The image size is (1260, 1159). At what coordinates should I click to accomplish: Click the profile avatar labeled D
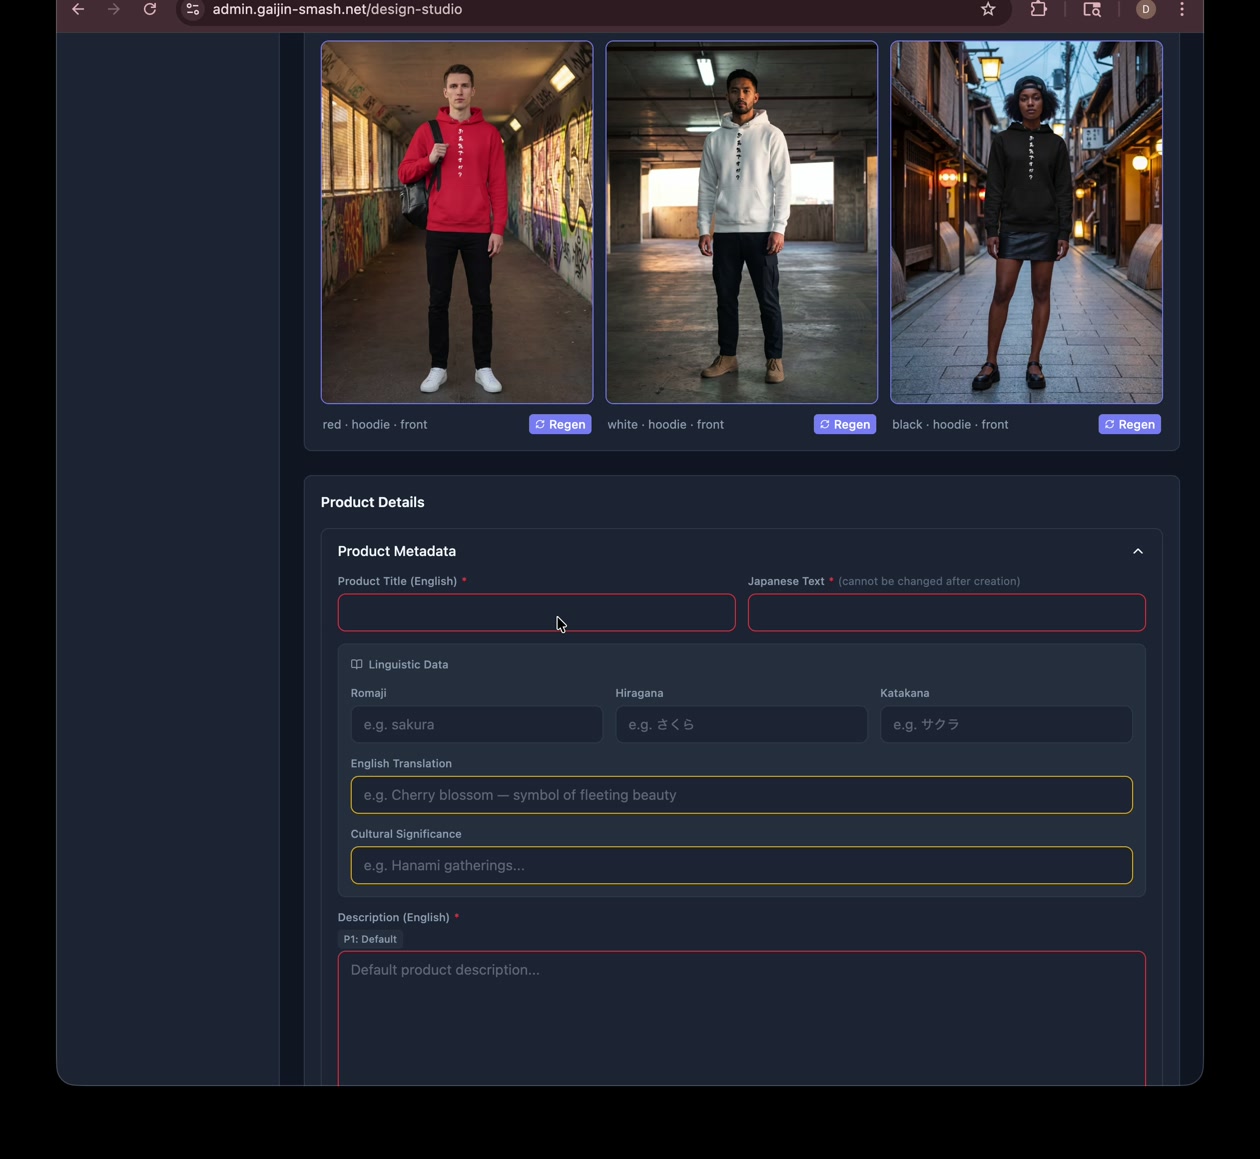[x=1146, y=9]
